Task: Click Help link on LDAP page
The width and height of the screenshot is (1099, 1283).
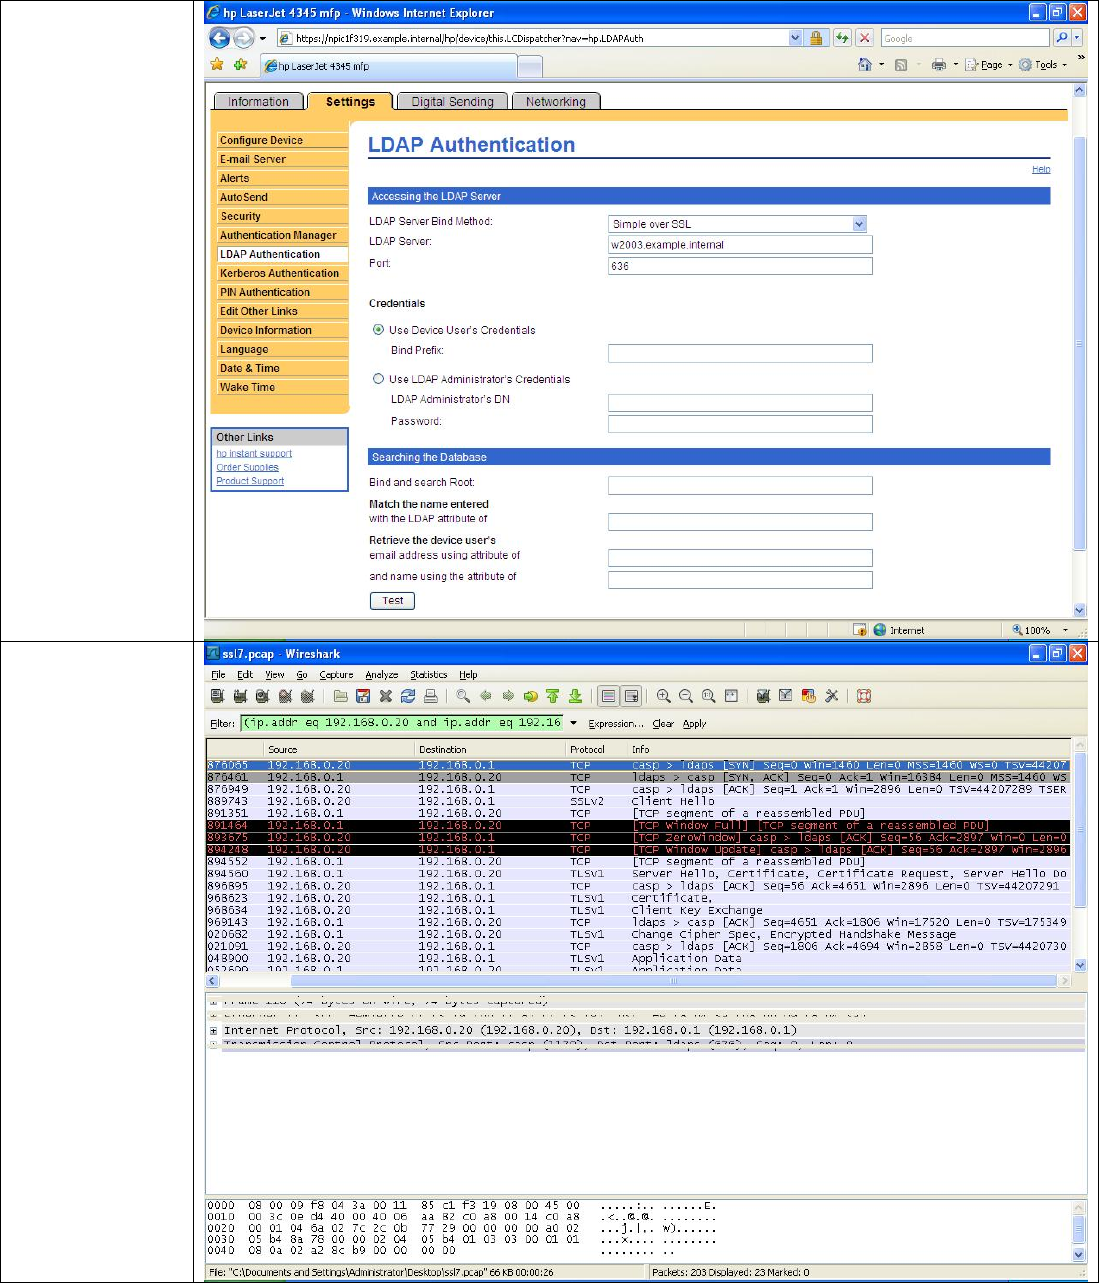Action: pyautogui.click(x=1041, y=169)
